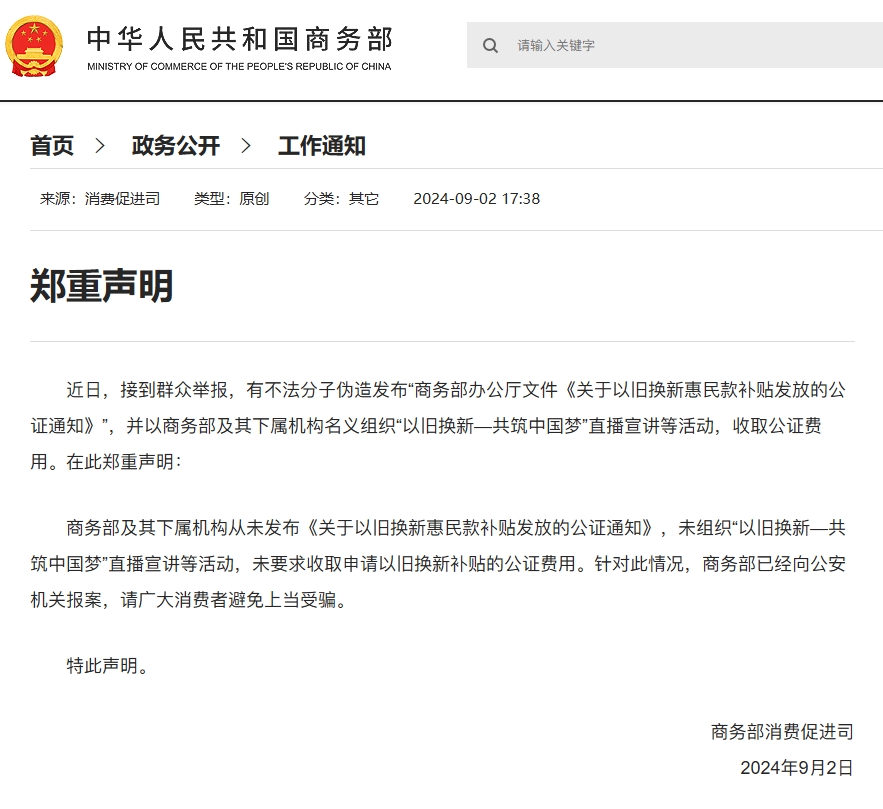Click the search magnifier icon
The image size is (883, 809).
[490, 45]
